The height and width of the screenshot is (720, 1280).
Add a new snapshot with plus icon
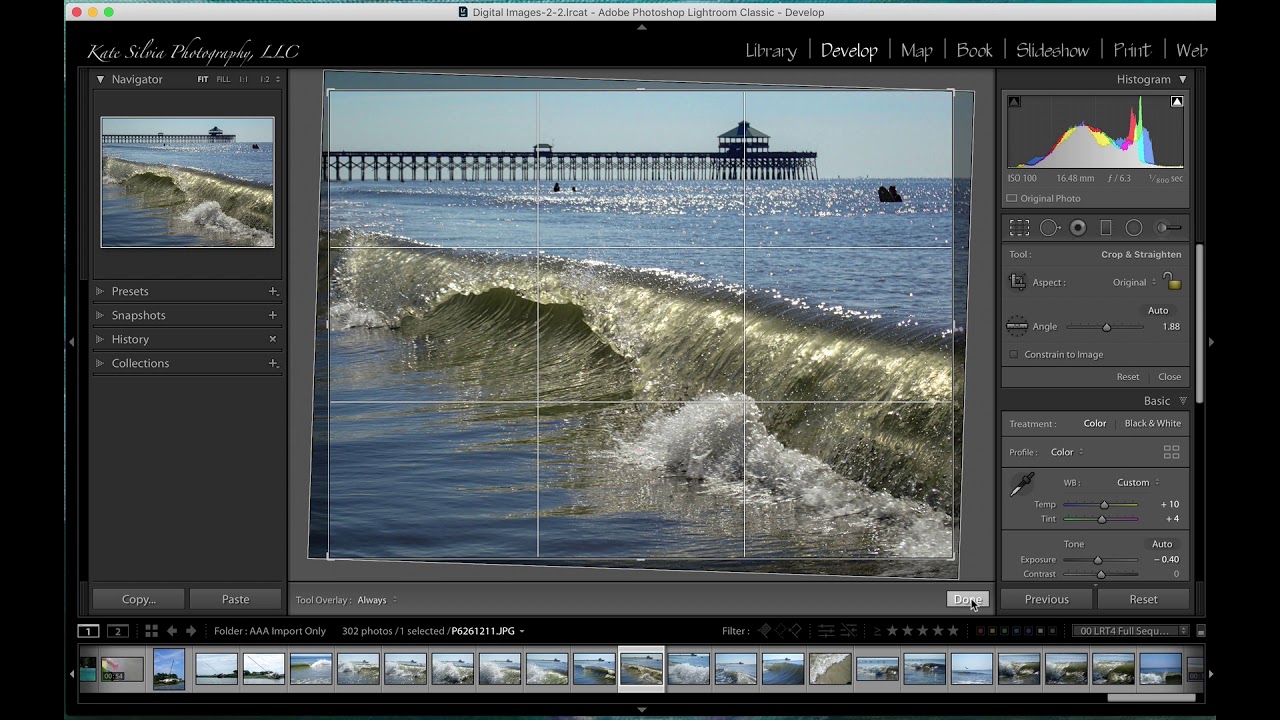[x=272, y=315]
